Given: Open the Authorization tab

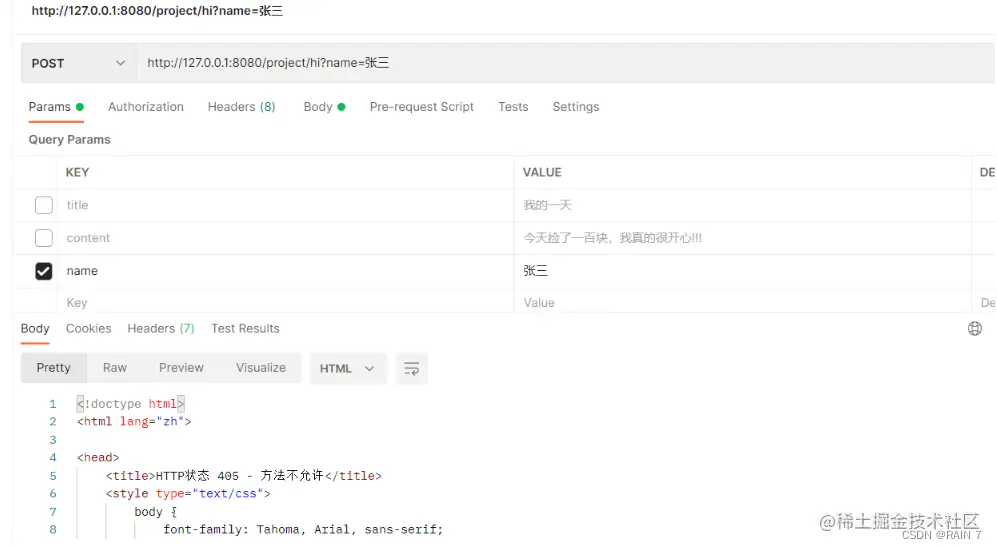Looking at the screenshot, I should [146, 107].
